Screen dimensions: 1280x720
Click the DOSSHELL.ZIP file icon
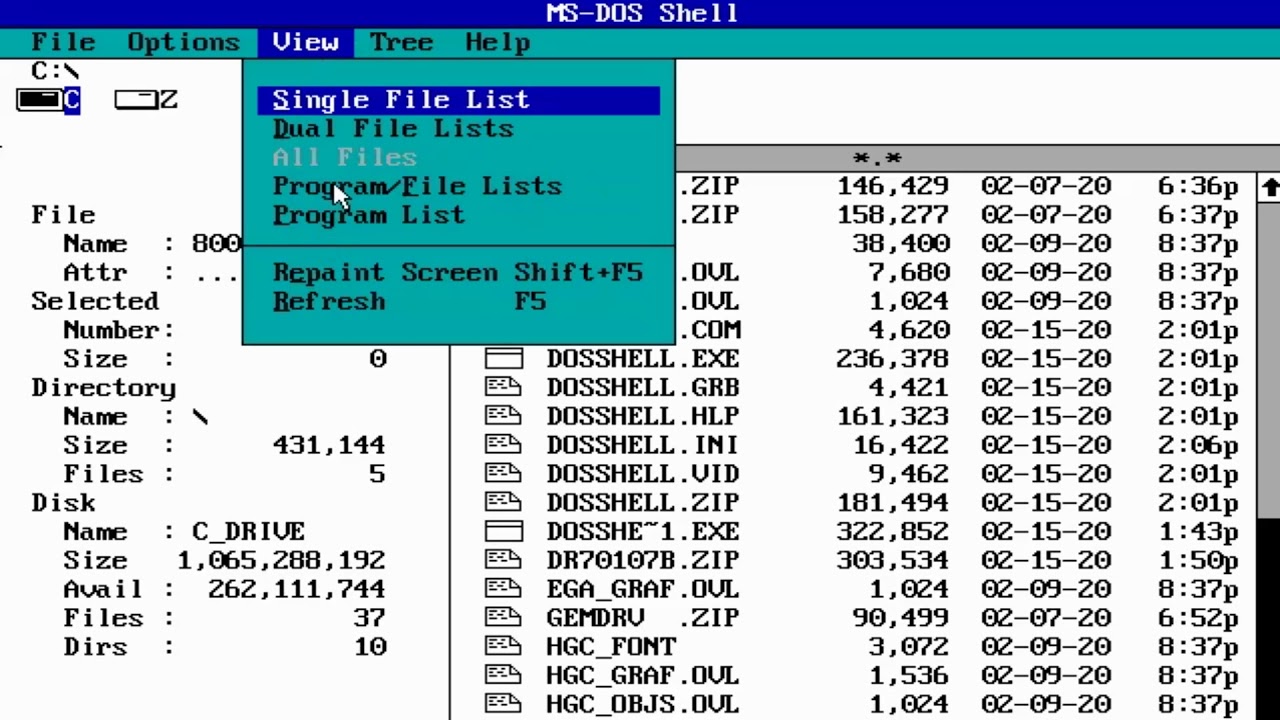tap(504, 503)
